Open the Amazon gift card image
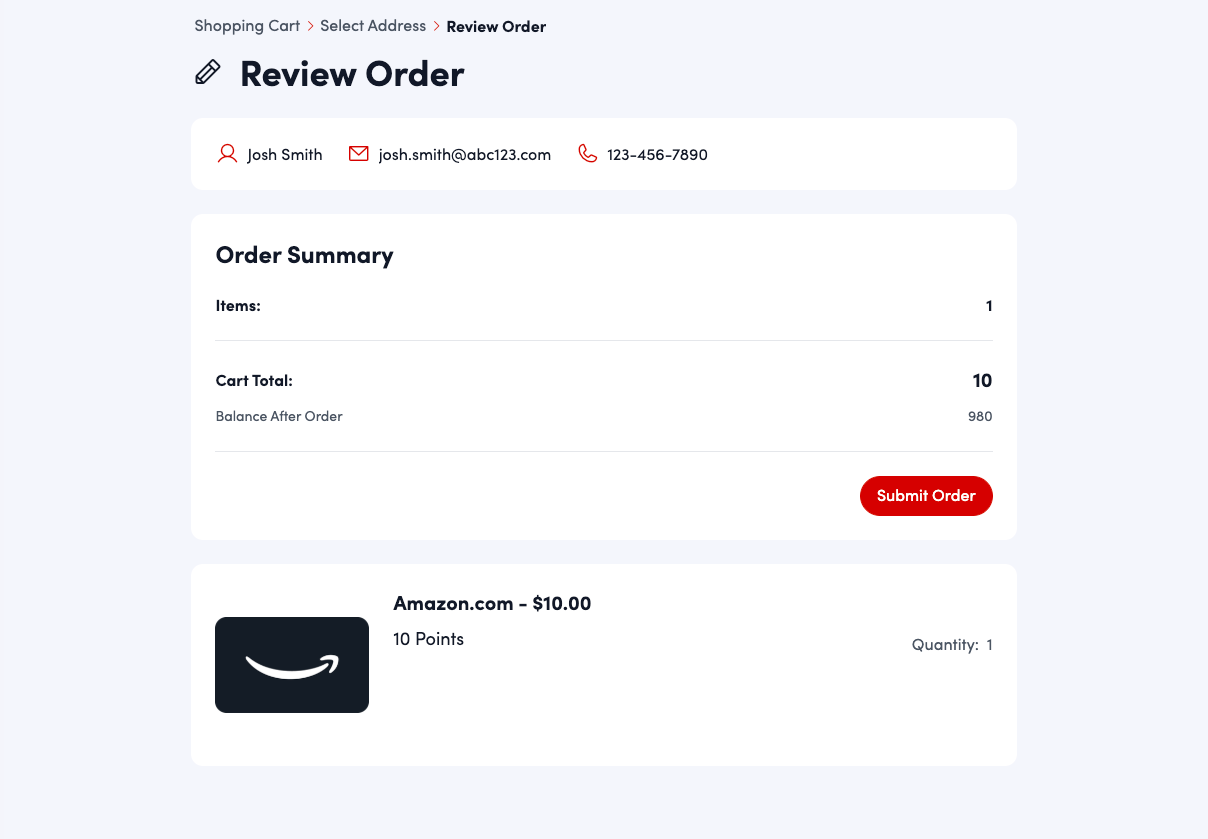The width and height of the screenshot is (1208, 839). [x=292, y=665]
